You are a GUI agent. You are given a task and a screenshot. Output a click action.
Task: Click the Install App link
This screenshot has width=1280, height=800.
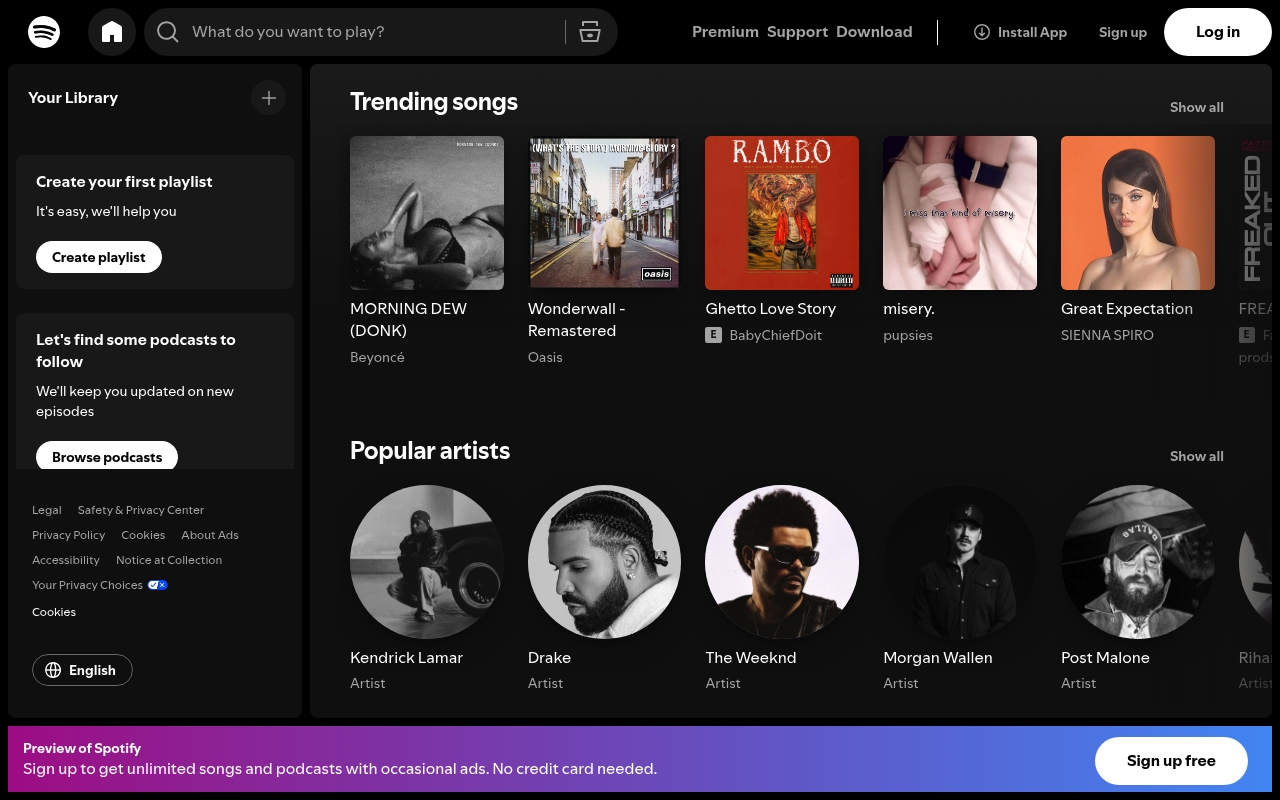[x=1020, y=32]
